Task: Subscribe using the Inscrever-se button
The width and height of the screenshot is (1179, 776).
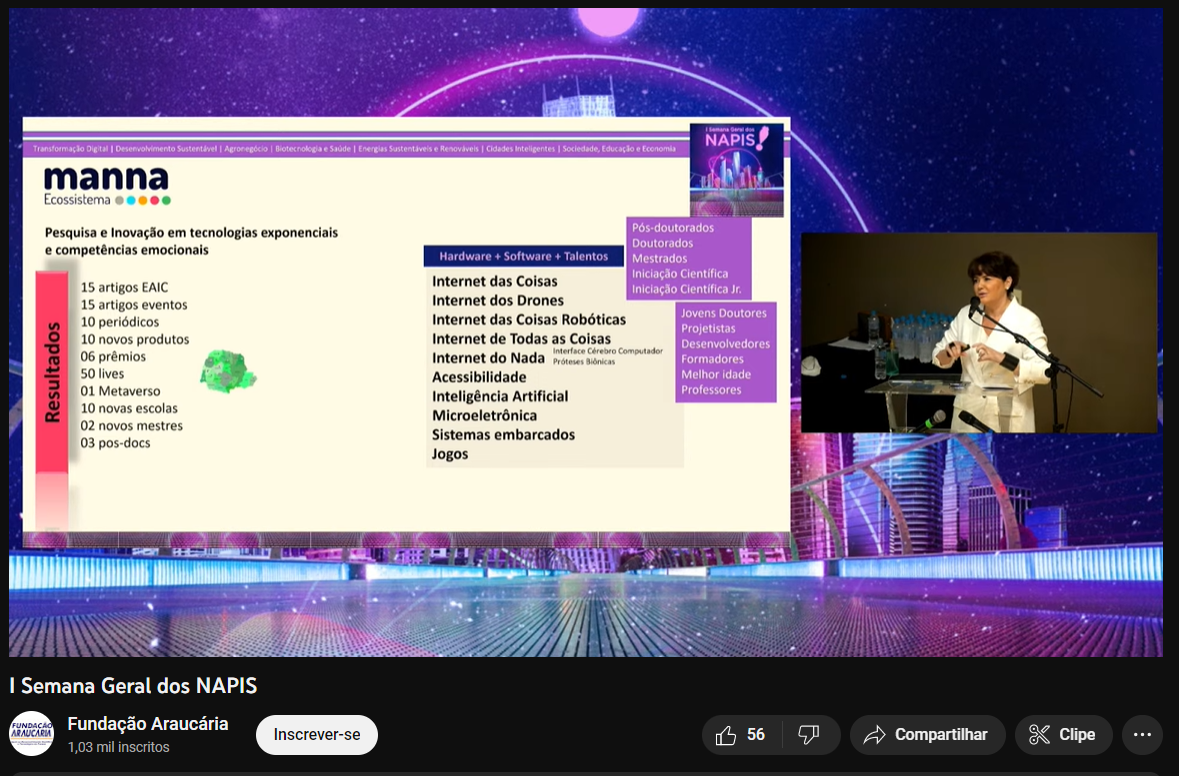Action: pos(317,735)
